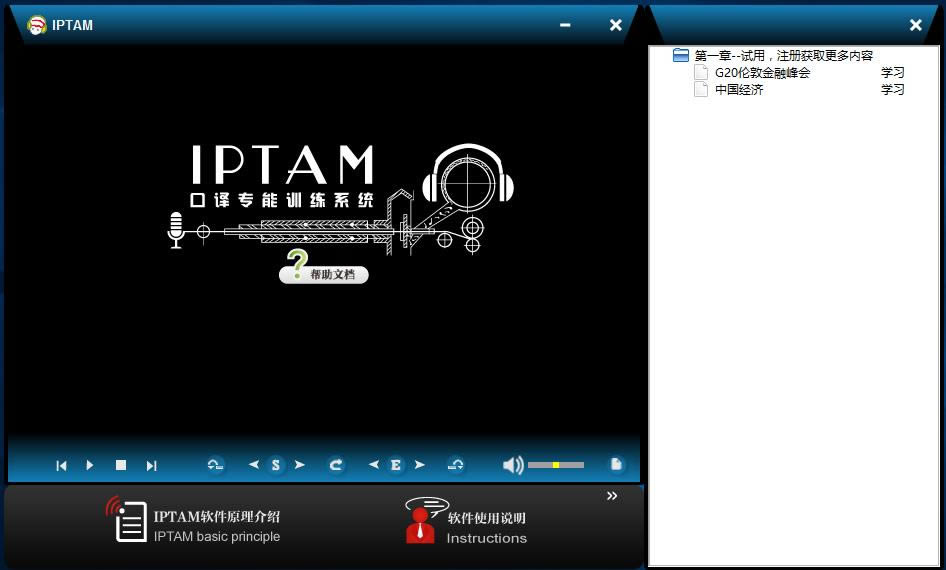This screenshot has width=946, height=570.
Task: Stop playback with the square button
Action: click(121, 465)
